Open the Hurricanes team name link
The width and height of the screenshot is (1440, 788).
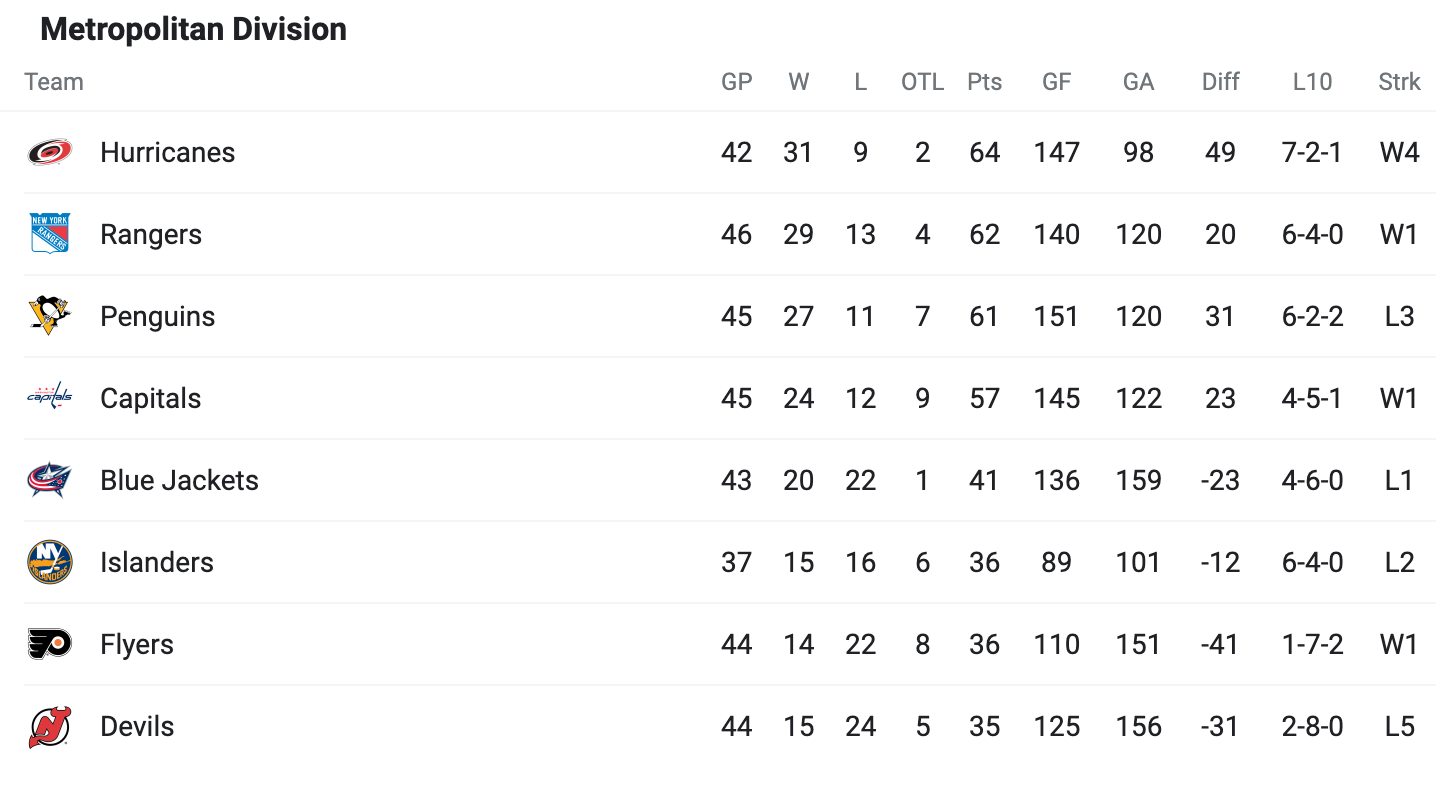(168, 152)
